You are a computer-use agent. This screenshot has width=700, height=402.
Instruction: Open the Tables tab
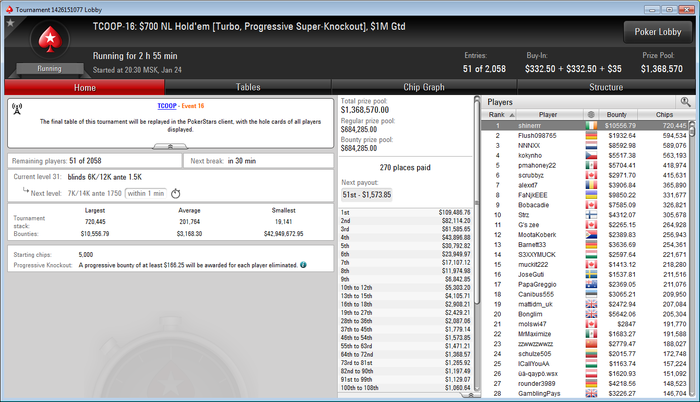coord(248,88)
